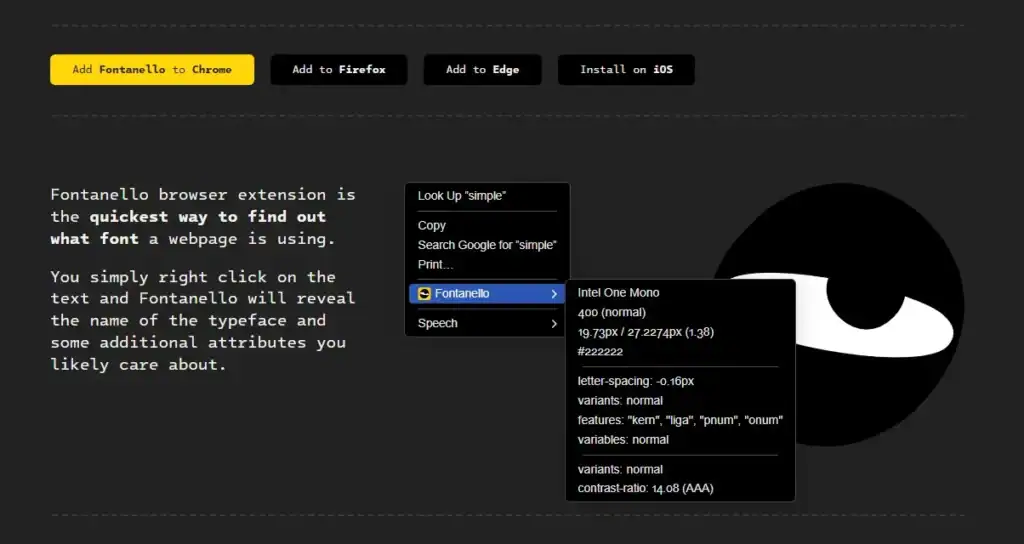Open the Speech context menu entry

coord(487,323)
